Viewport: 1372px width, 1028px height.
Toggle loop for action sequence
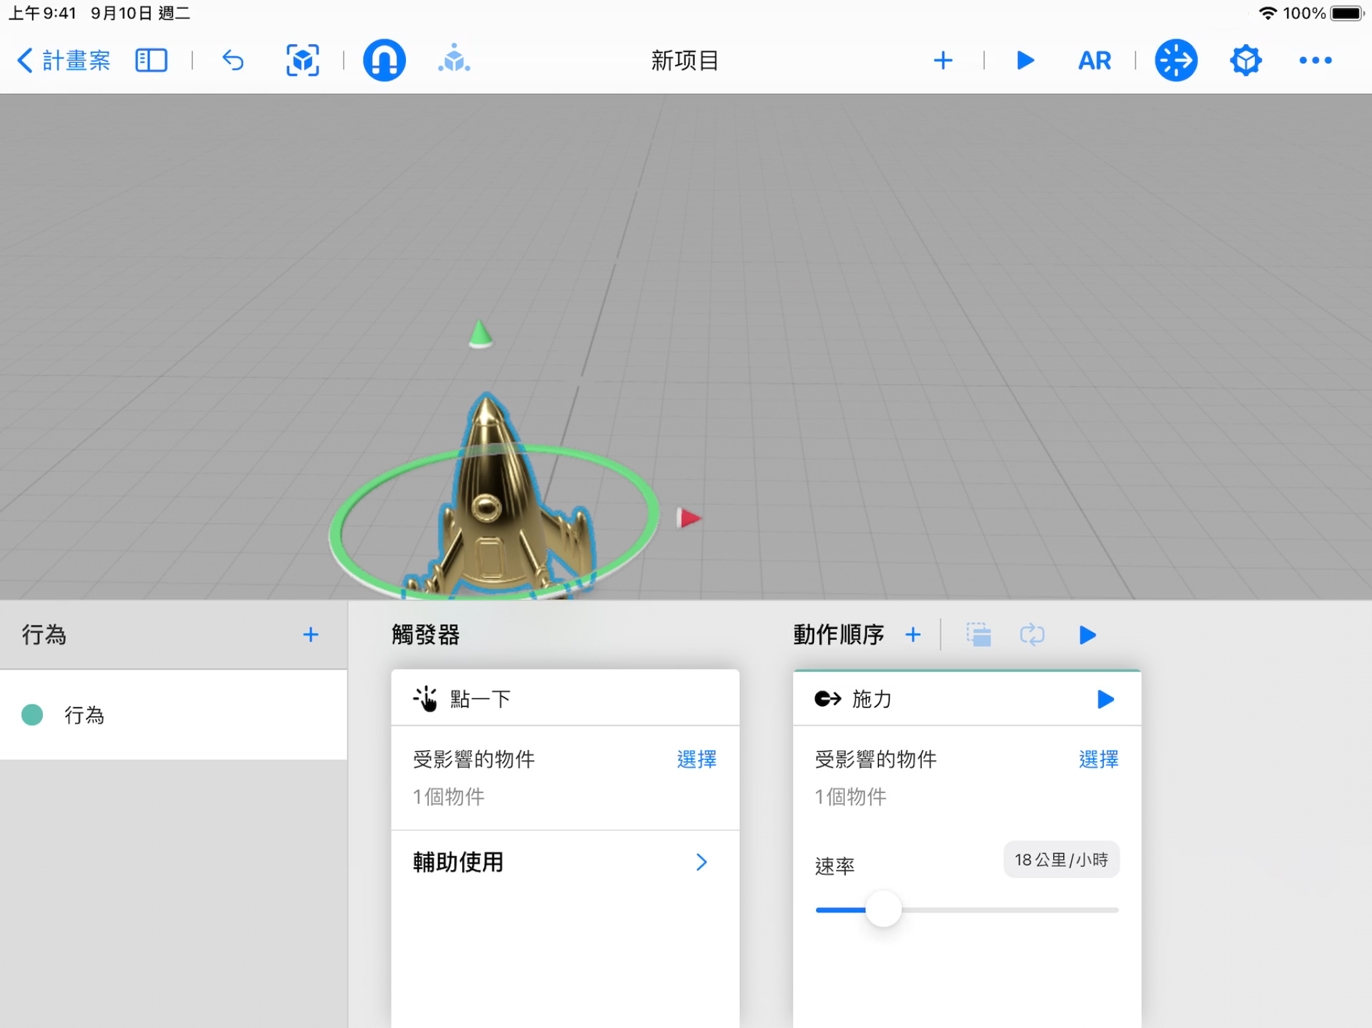pyautogui.click(x=1032, y=635)
